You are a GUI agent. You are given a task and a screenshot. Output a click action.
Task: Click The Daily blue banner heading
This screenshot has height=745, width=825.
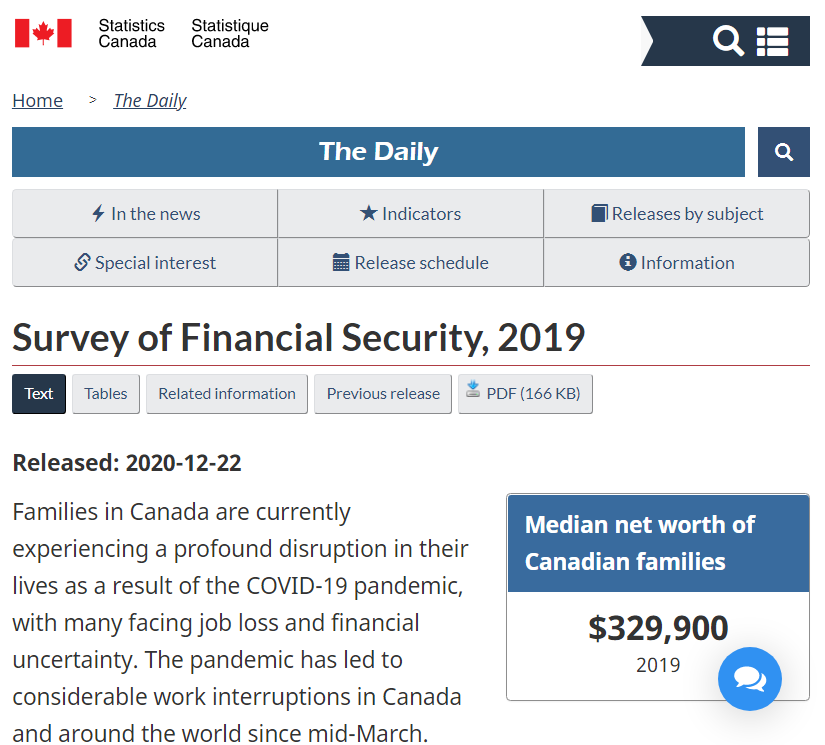tap(378, 152)
